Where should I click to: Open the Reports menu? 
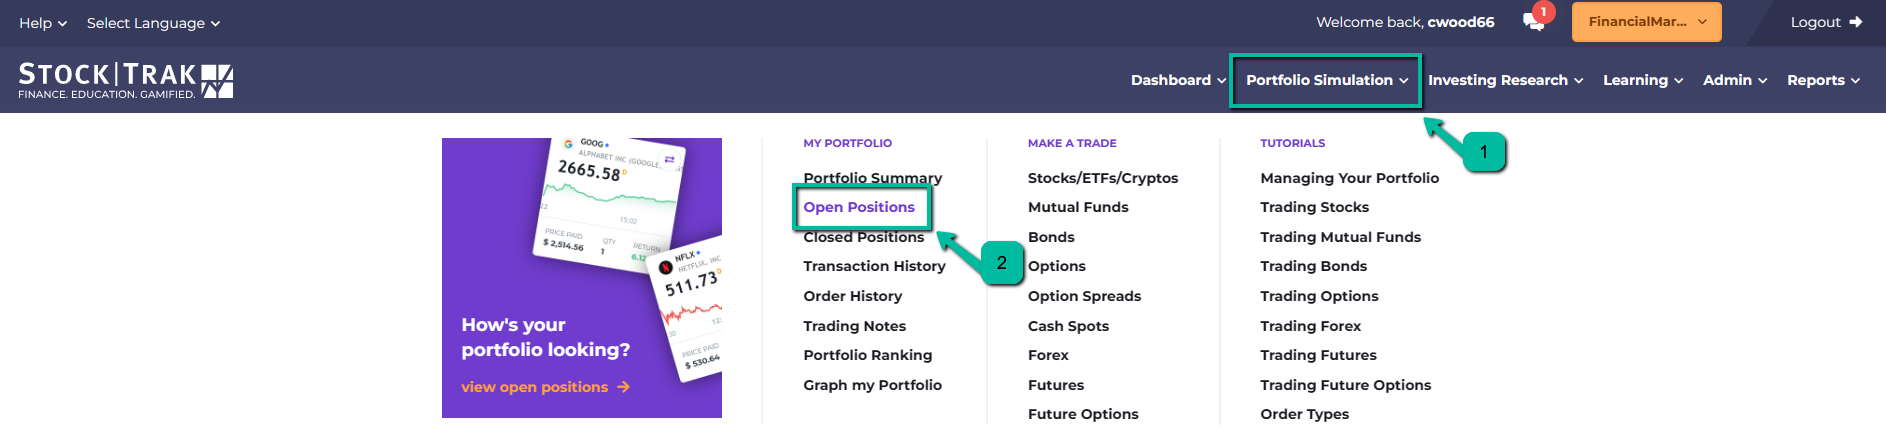1823,80
